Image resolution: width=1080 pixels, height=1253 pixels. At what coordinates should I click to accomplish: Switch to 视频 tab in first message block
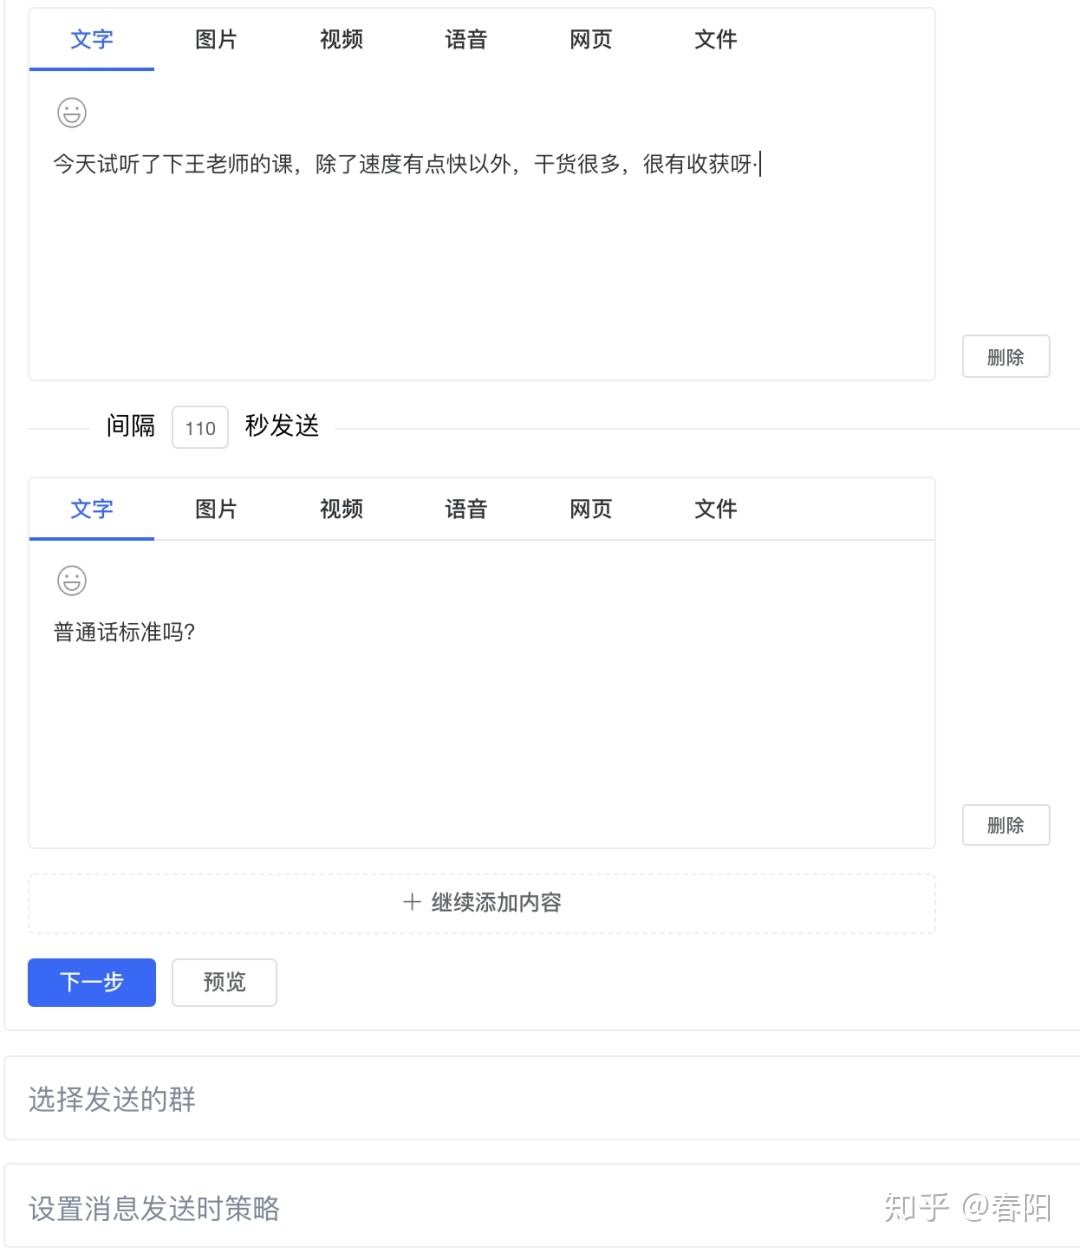click(x=341, y=40)
